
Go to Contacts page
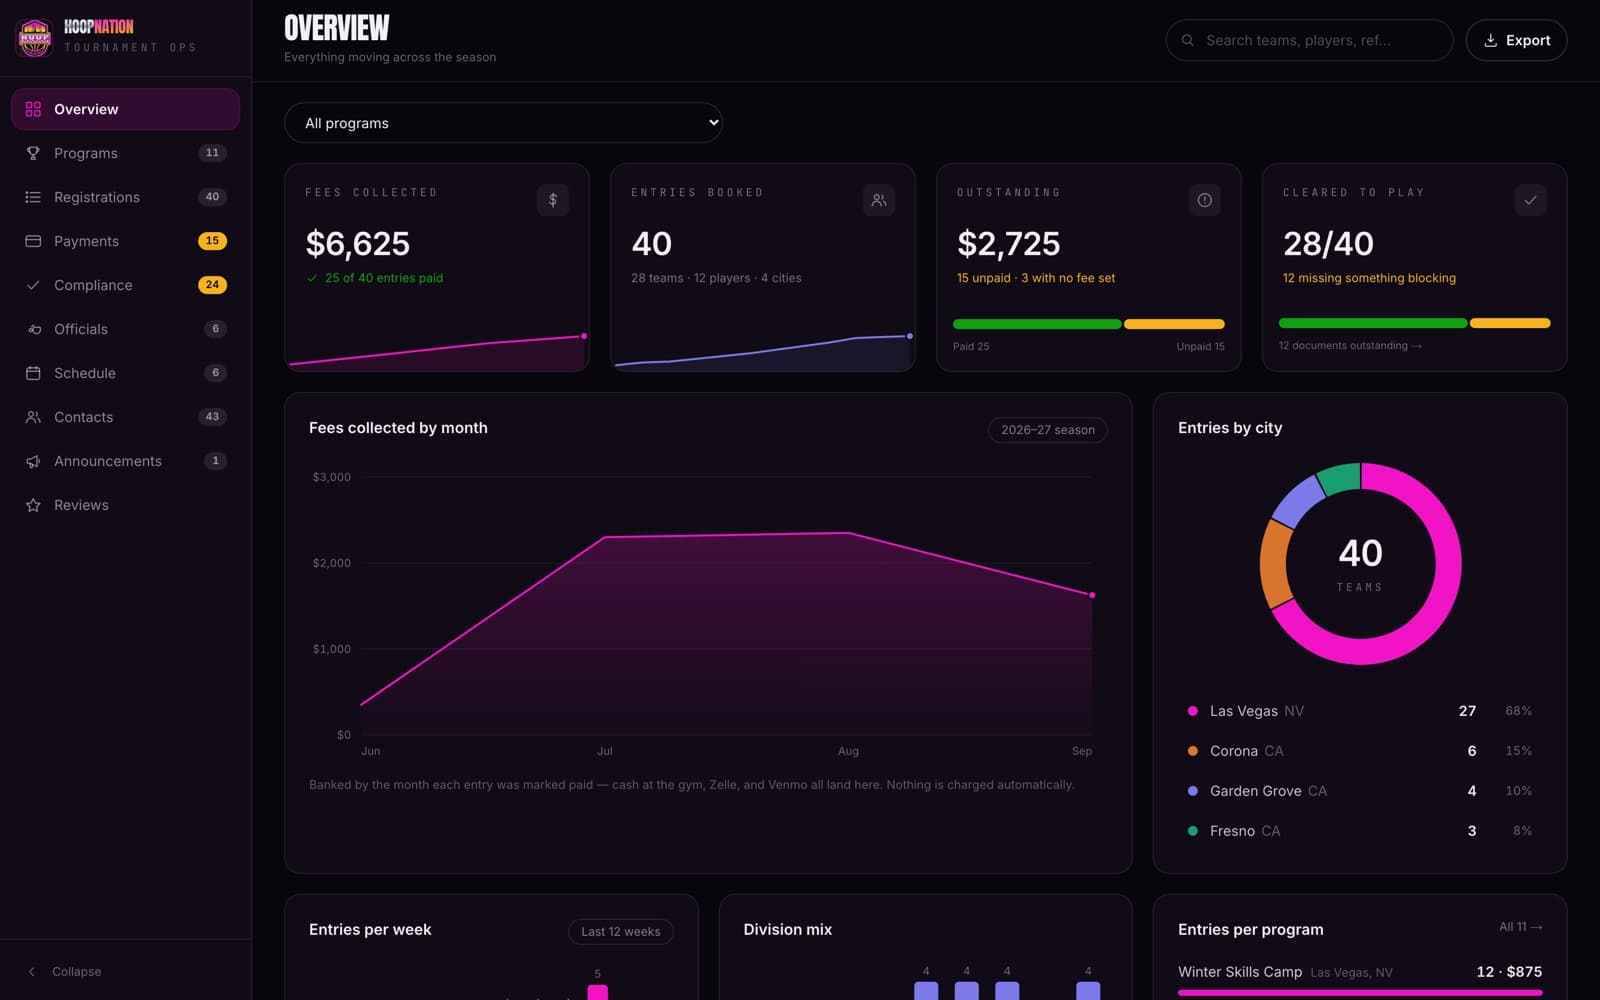(x=125, y=417)
